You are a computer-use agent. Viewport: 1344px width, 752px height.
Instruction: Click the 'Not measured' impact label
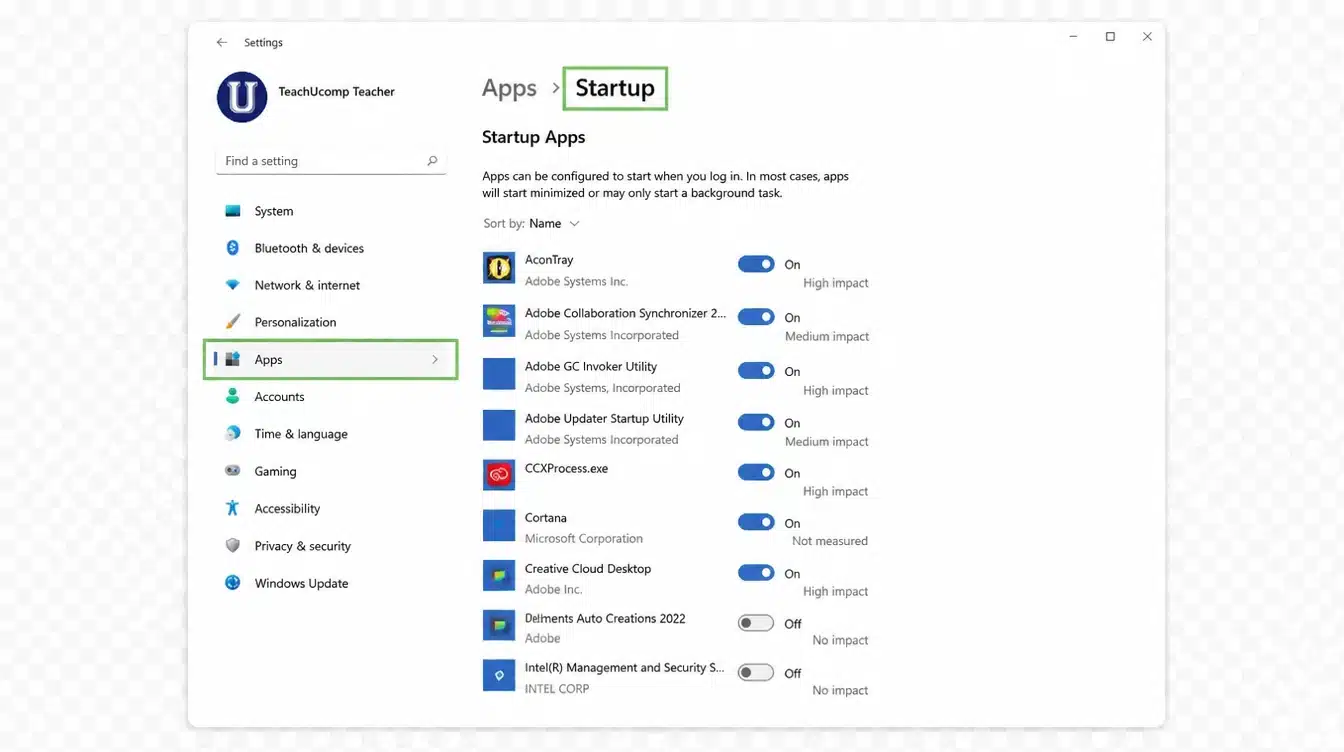pos(830,541)
